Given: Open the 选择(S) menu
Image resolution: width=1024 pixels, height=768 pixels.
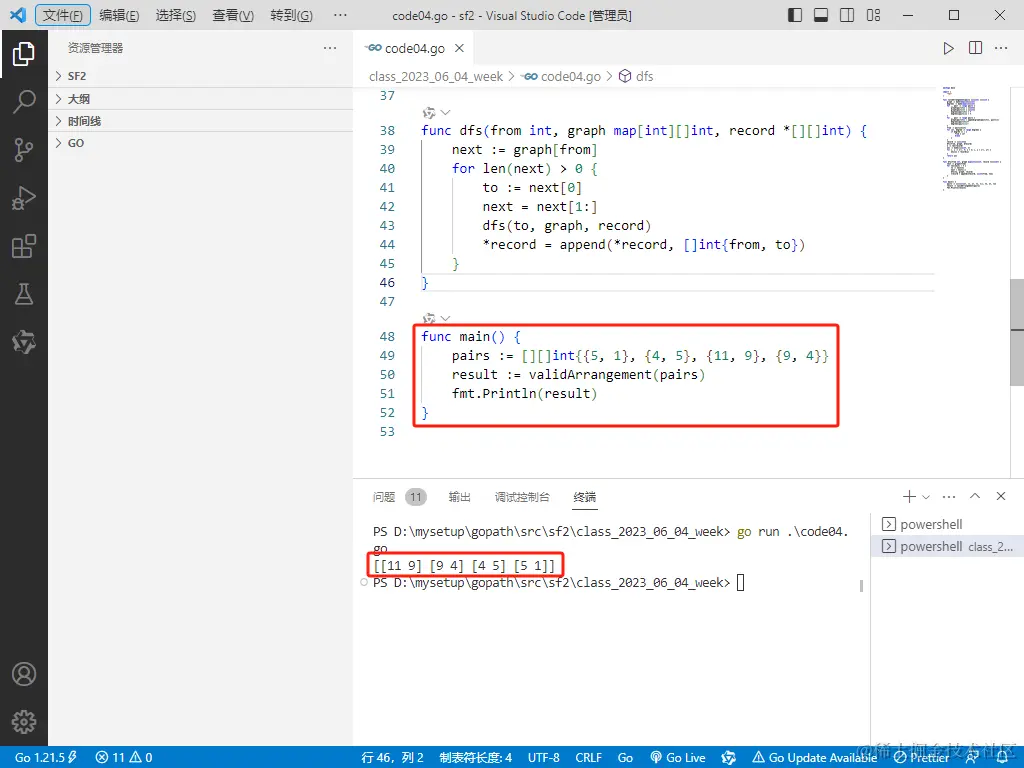Looking at the screenshot, I should [x=176, y=15].
